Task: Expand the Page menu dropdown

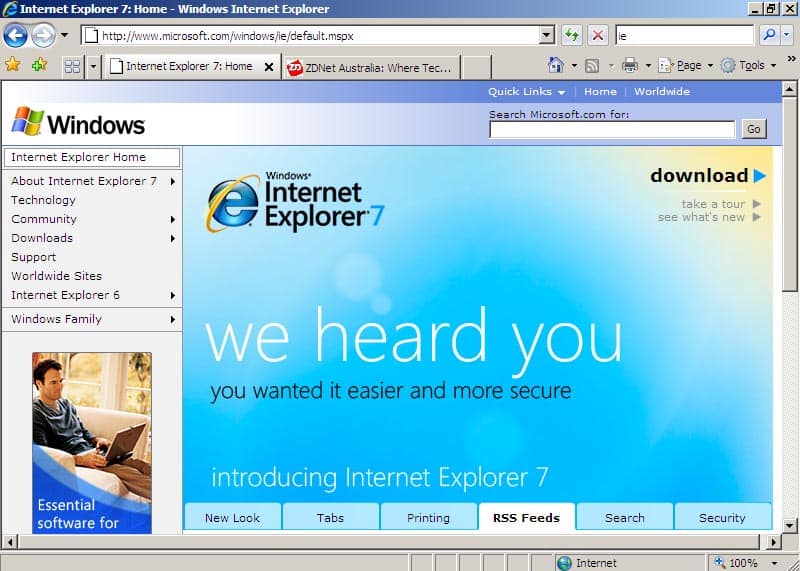Action: 690,66
